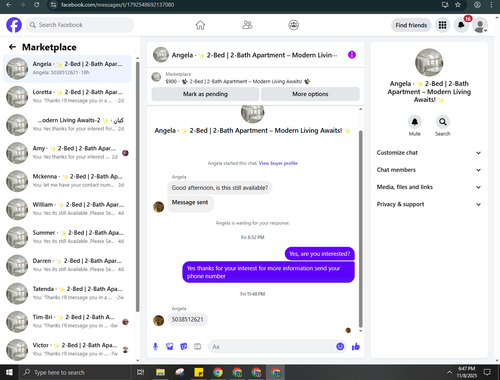Click Angela's avatar beside phone message
This screenshot has width=500, height=380.
pyautogui.click(x=158, y=320)
